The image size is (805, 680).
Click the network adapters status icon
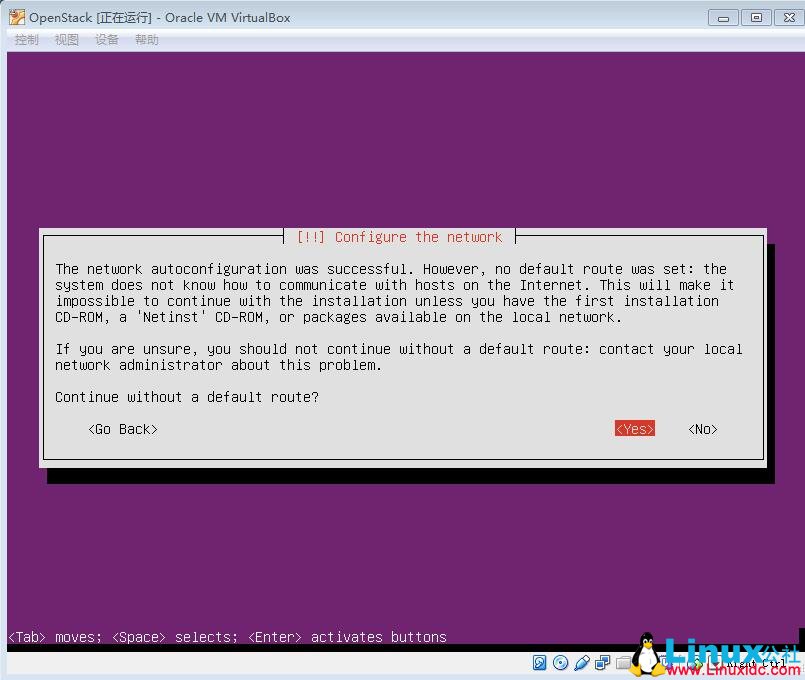pyautogui.click(x=602, y=662)
